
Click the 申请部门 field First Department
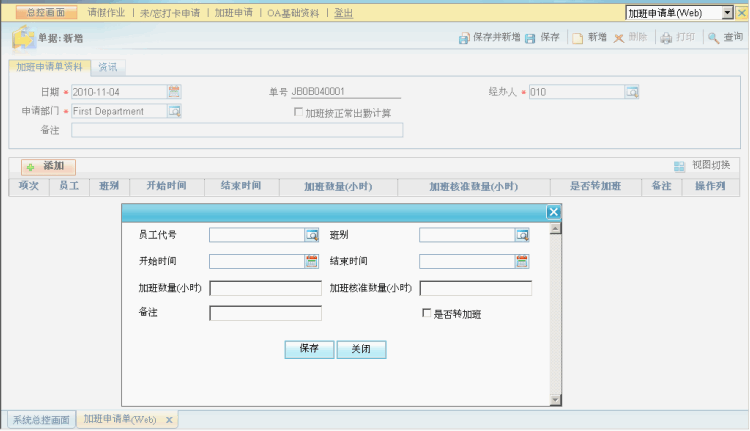click(119, 111)
